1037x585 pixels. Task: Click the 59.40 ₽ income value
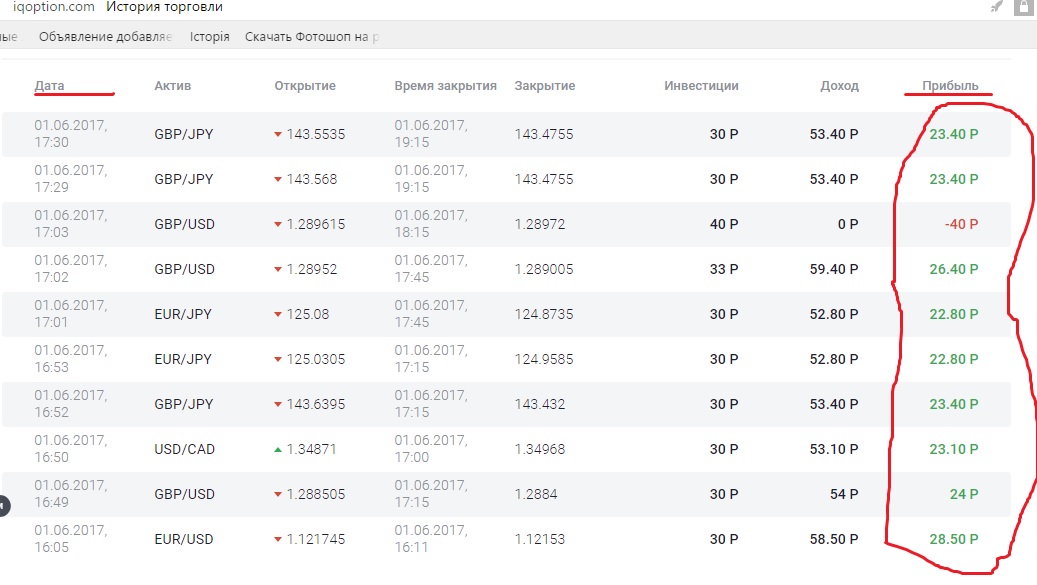(834, 269)
